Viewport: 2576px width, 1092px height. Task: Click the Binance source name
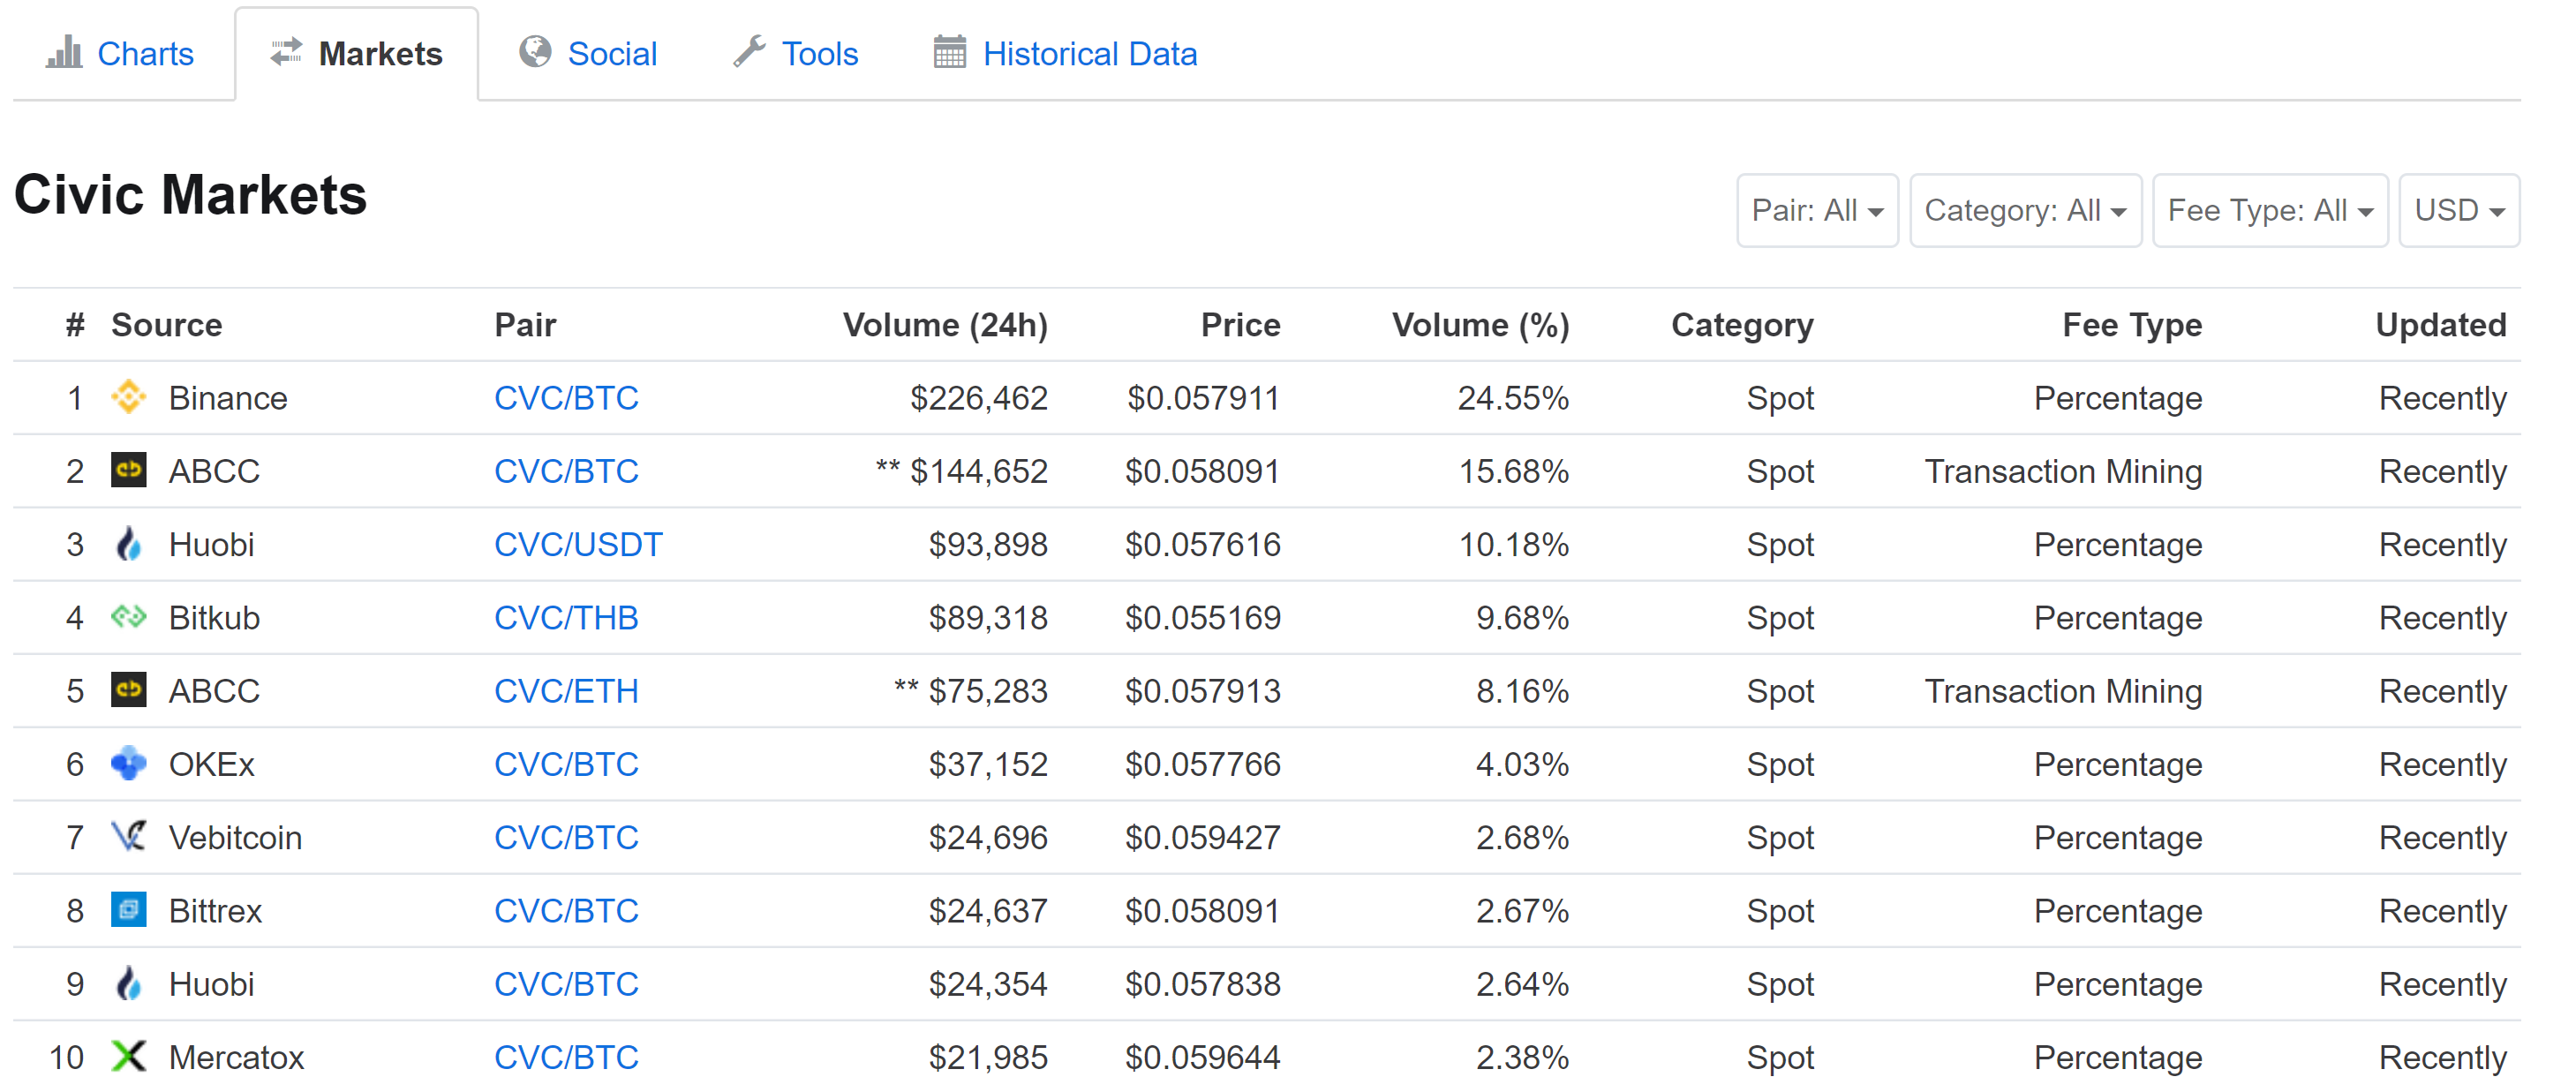click(x=228, y=398)
